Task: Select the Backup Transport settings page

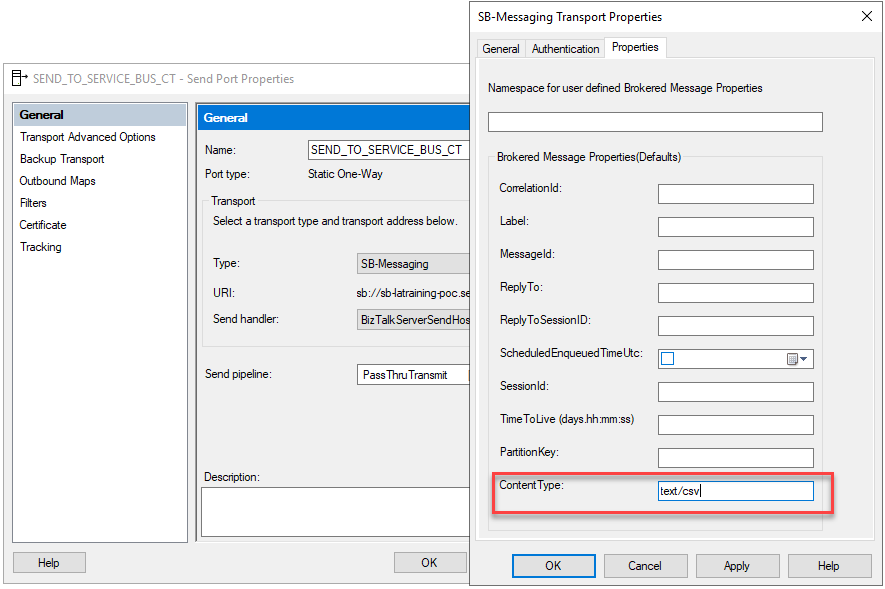Action: [x=62, y=158]
